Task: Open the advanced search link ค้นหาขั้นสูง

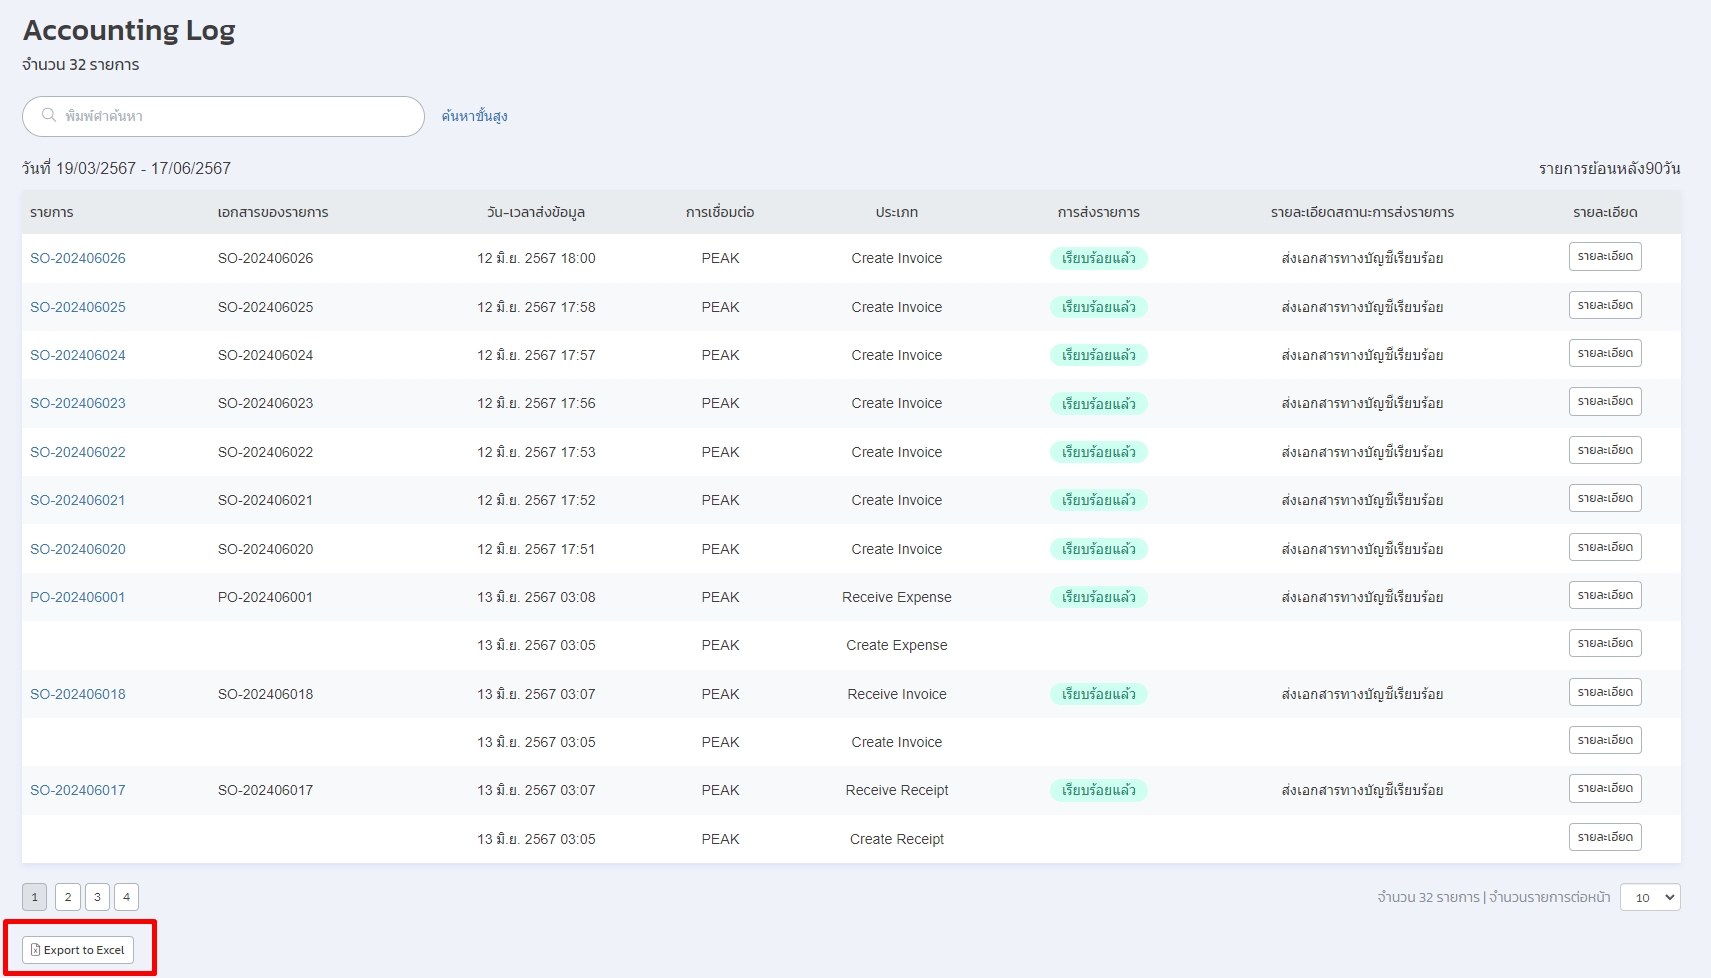Action: click(474, 116)
